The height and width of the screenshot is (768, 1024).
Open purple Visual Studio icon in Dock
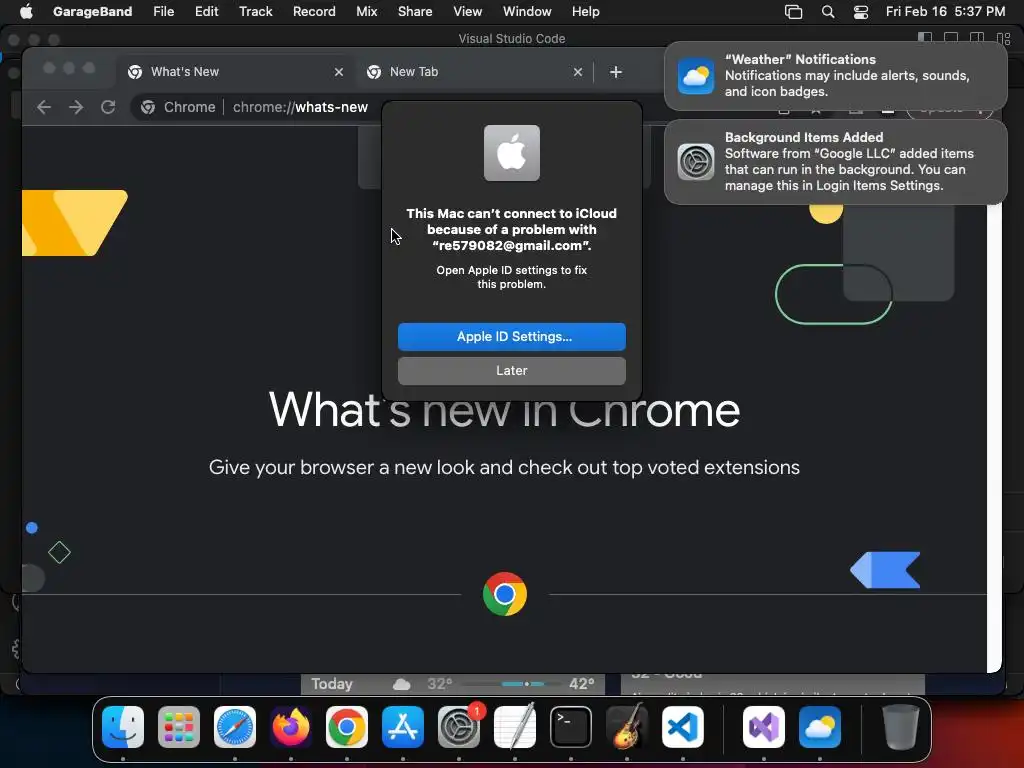pyautogui.click(x=764, y=727)
